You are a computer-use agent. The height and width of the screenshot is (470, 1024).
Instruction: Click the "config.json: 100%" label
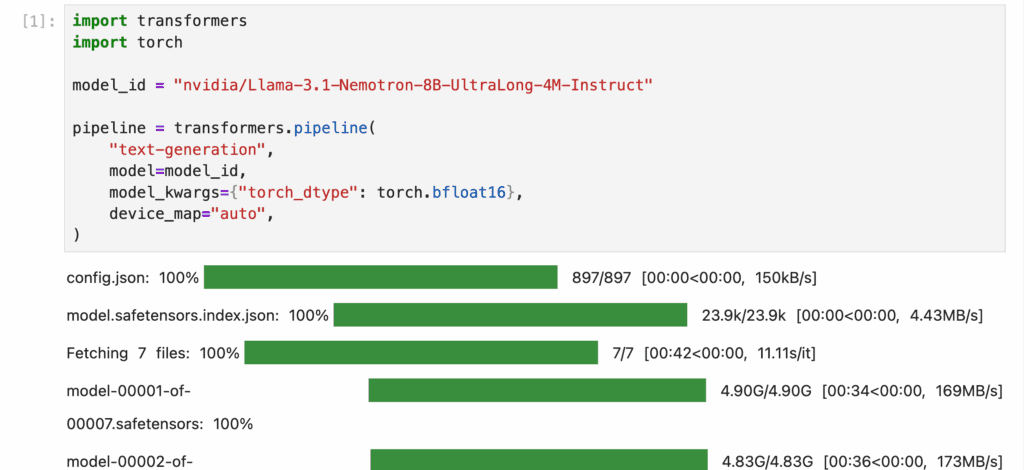(x=133, y=277)
